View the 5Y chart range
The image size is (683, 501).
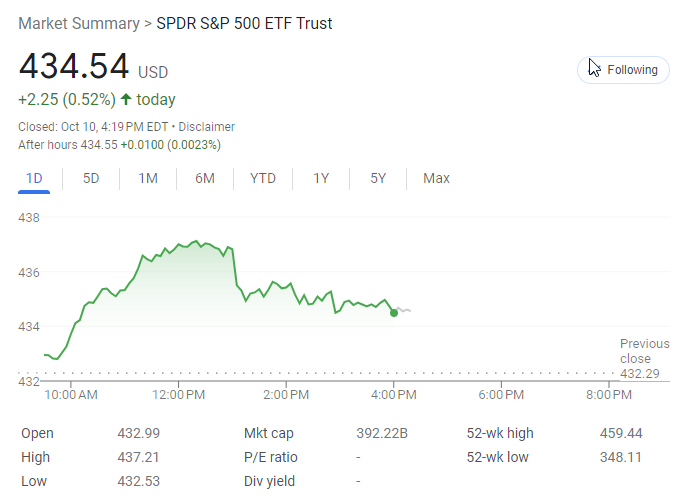click(x=378, y=178)
